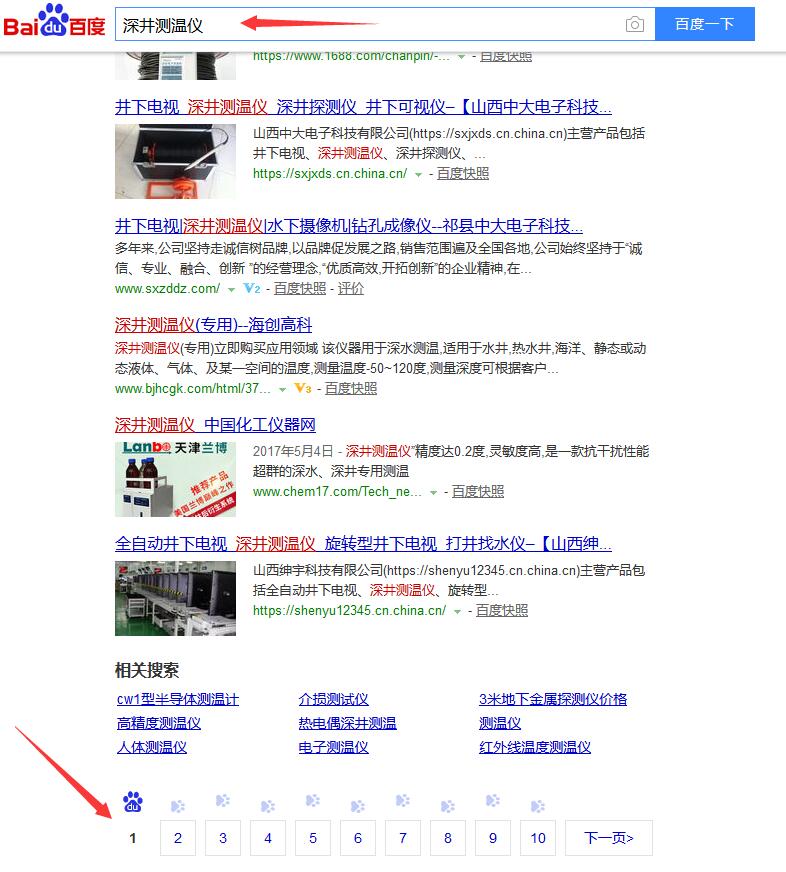Image resolution: width=786 pixels, height=872 pixels.
Task: Open the 天津兰博 Lanbo result thumbnail
Action: [x=175, y=478]
